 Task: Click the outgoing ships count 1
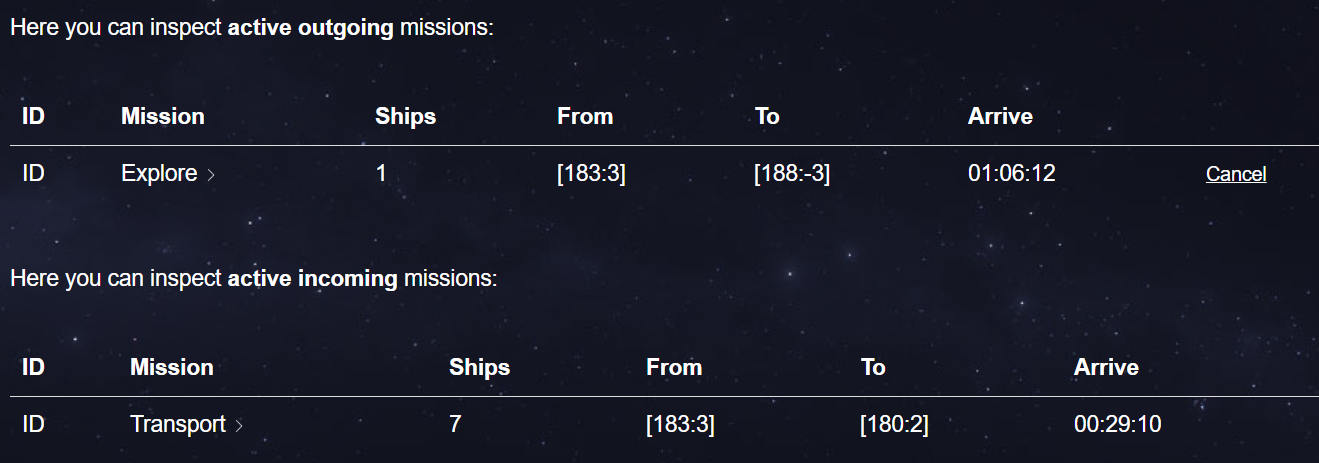tap(381, 174)
